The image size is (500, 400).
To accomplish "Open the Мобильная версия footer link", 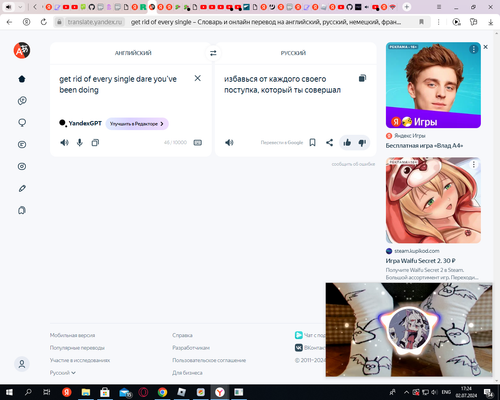I will tap(72, 335).
